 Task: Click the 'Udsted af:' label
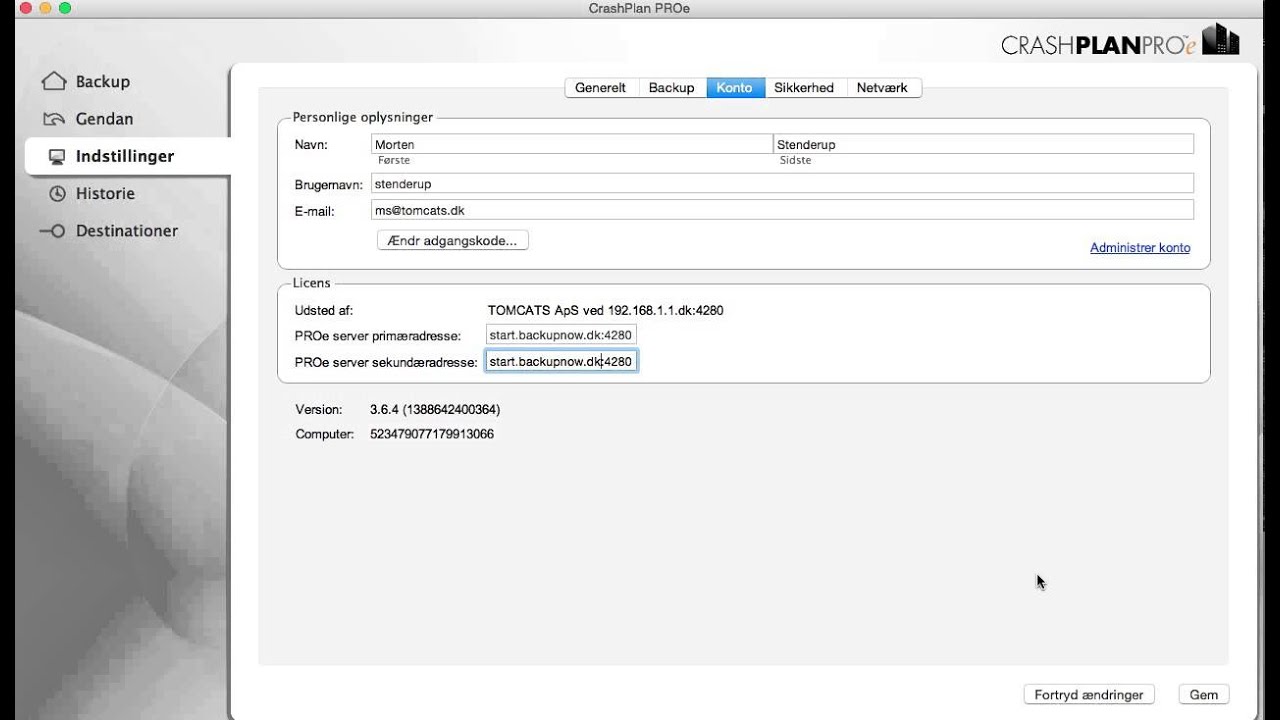(x=324, y=311)
